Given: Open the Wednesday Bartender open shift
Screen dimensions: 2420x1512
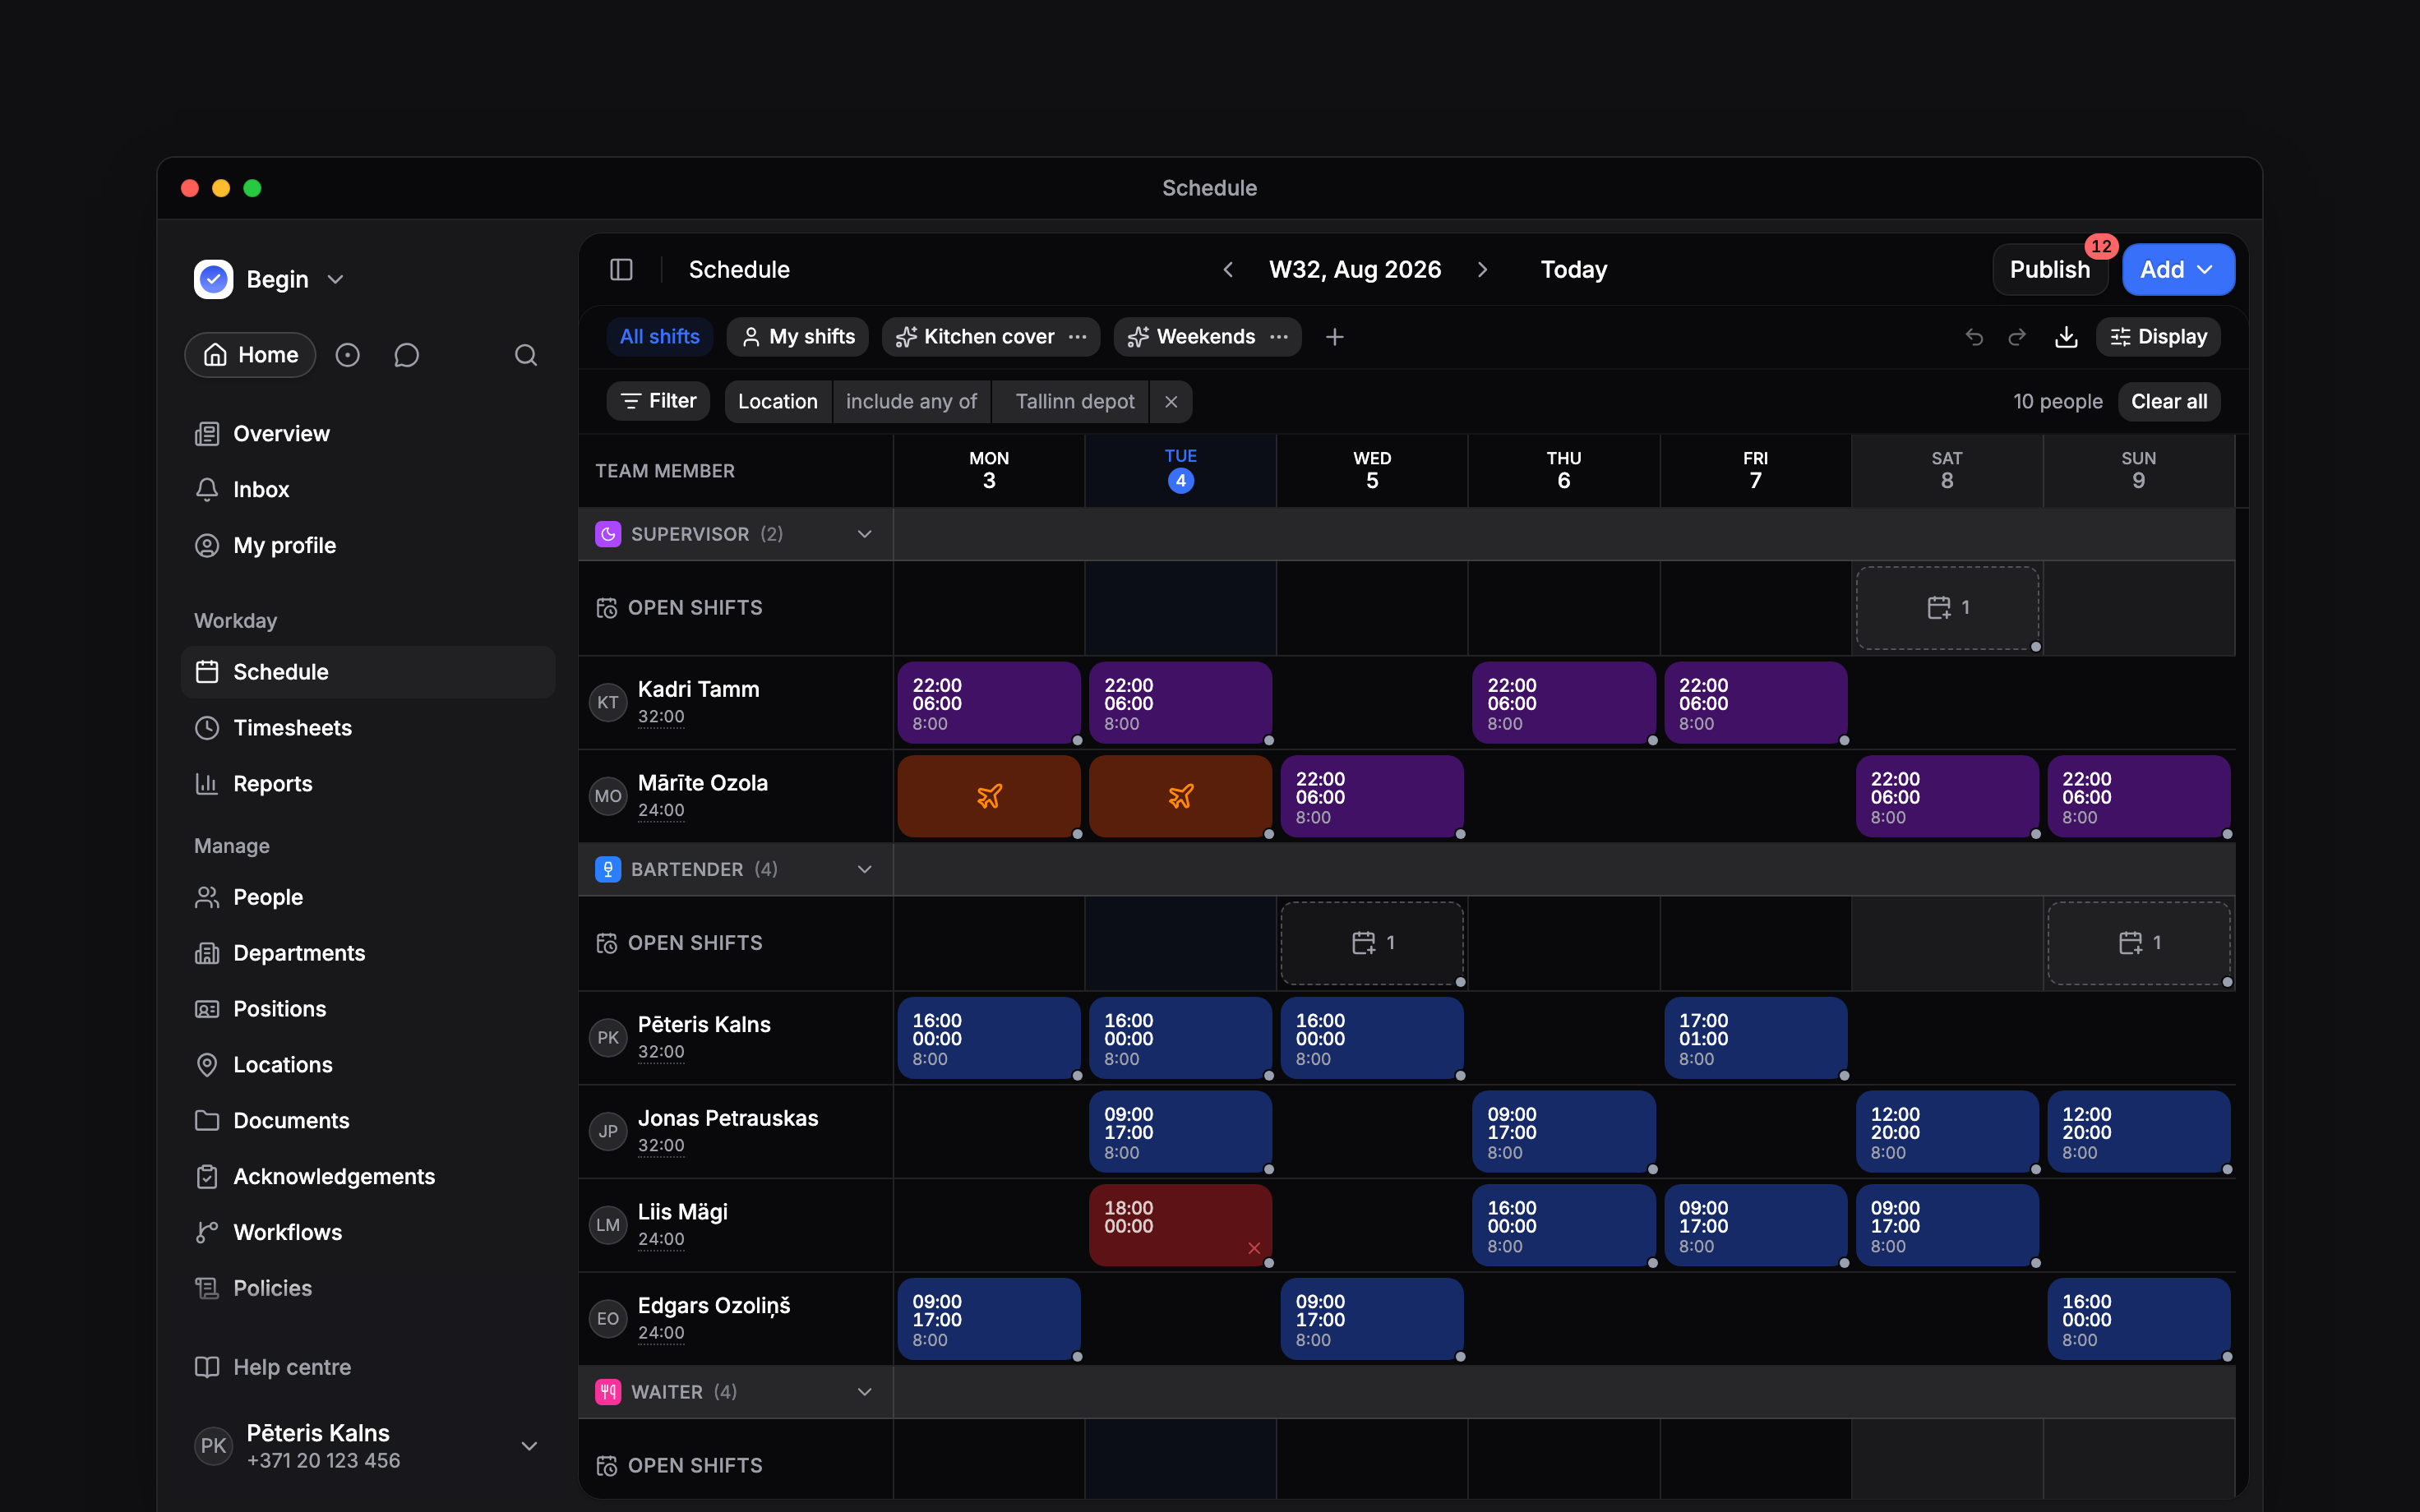Looking at the screenshot, I should tap(1372, 943).
